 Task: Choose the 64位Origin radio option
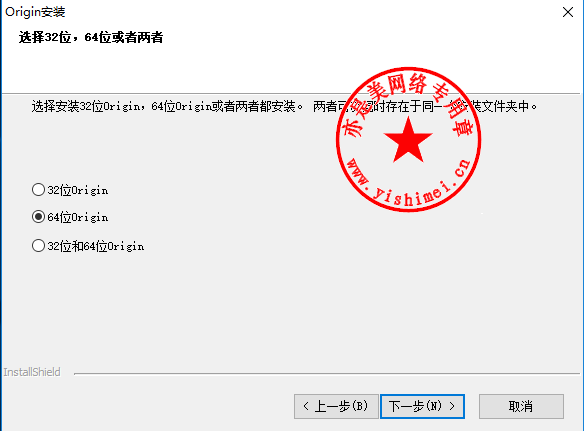click(x=38, y=216)
